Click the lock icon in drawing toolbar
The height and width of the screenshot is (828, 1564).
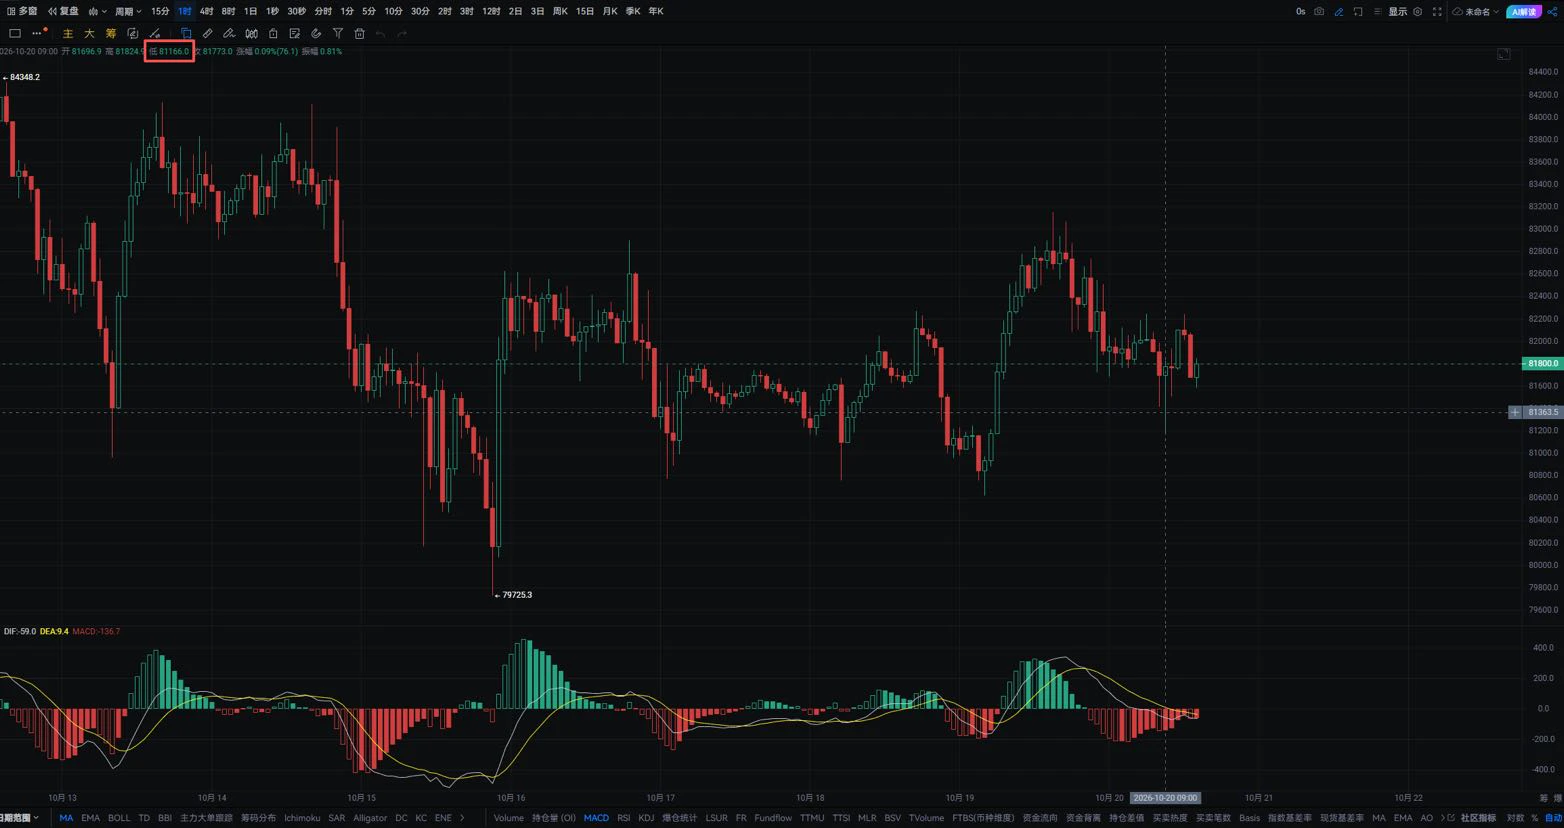(273, 34)
